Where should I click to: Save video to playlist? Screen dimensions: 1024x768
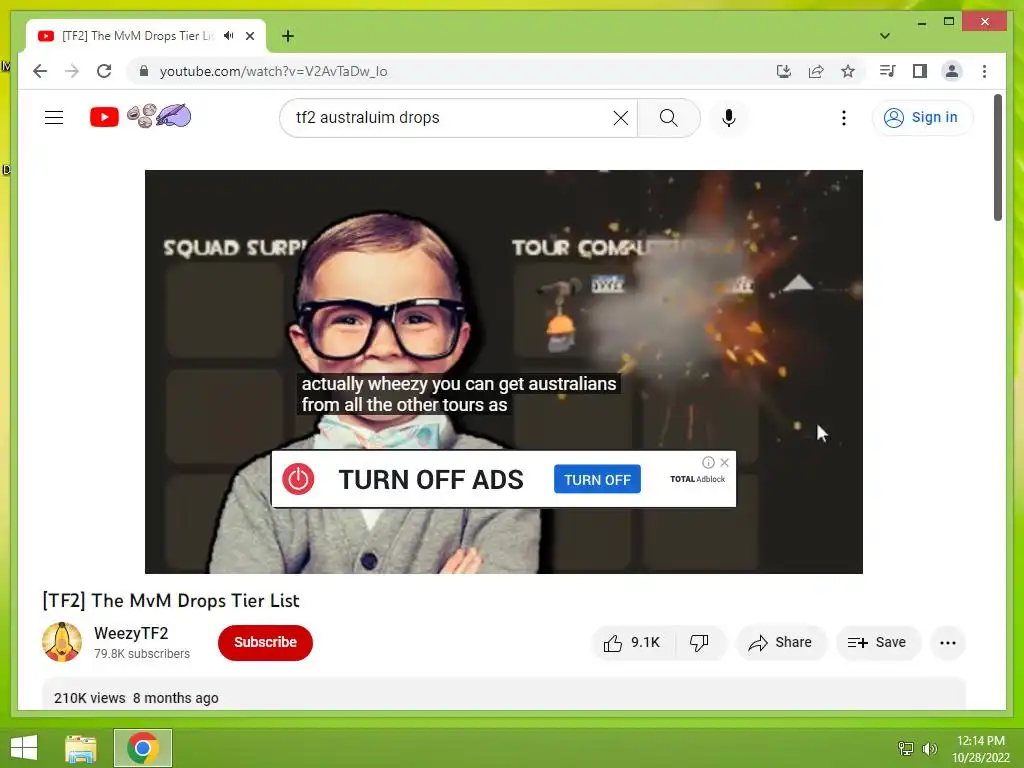point(878,643)
